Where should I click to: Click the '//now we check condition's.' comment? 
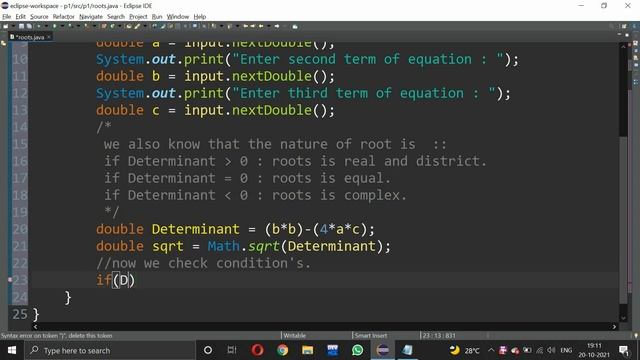pos(203,263)
